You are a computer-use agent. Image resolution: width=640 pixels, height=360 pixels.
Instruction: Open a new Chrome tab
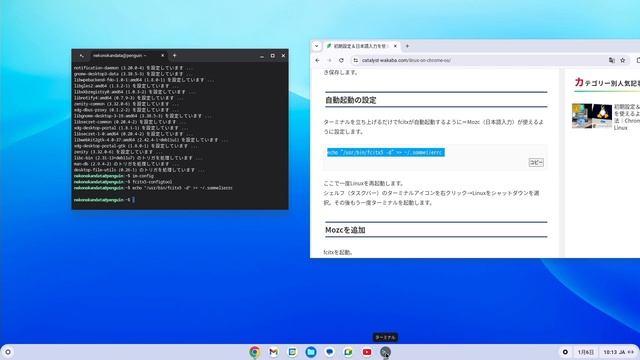(407, 46)
